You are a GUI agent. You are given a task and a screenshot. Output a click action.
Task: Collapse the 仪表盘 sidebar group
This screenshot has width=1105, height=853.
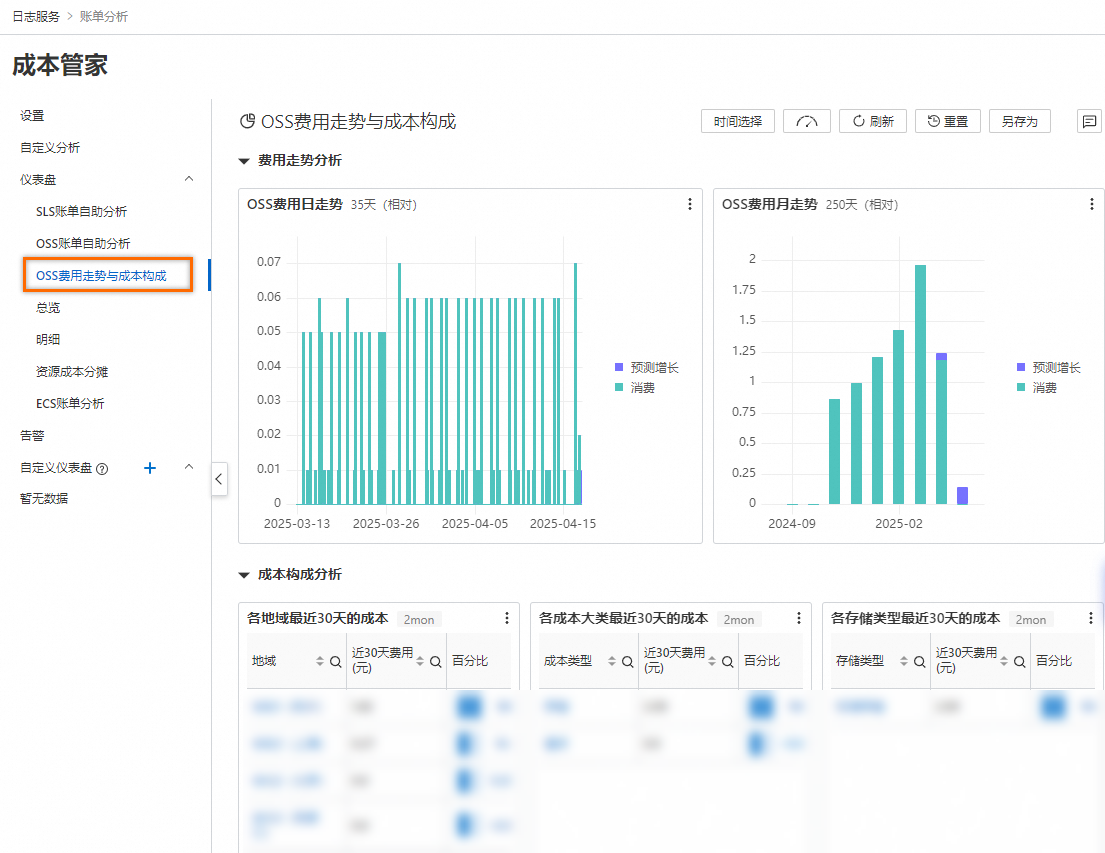tap(189, 179)
